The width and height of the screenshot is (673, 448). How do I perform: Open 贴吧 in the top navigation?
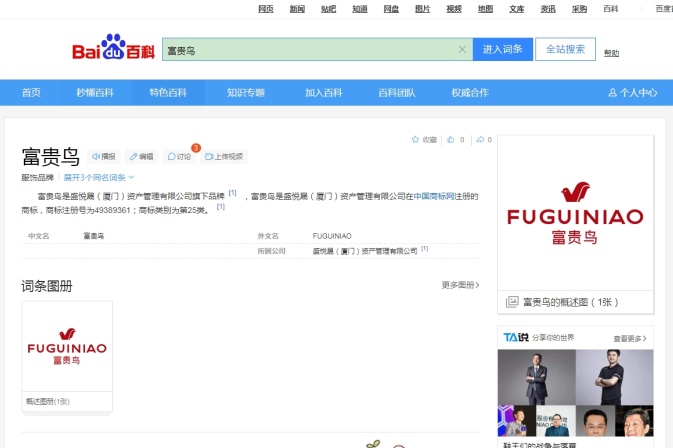click(328, 9)
